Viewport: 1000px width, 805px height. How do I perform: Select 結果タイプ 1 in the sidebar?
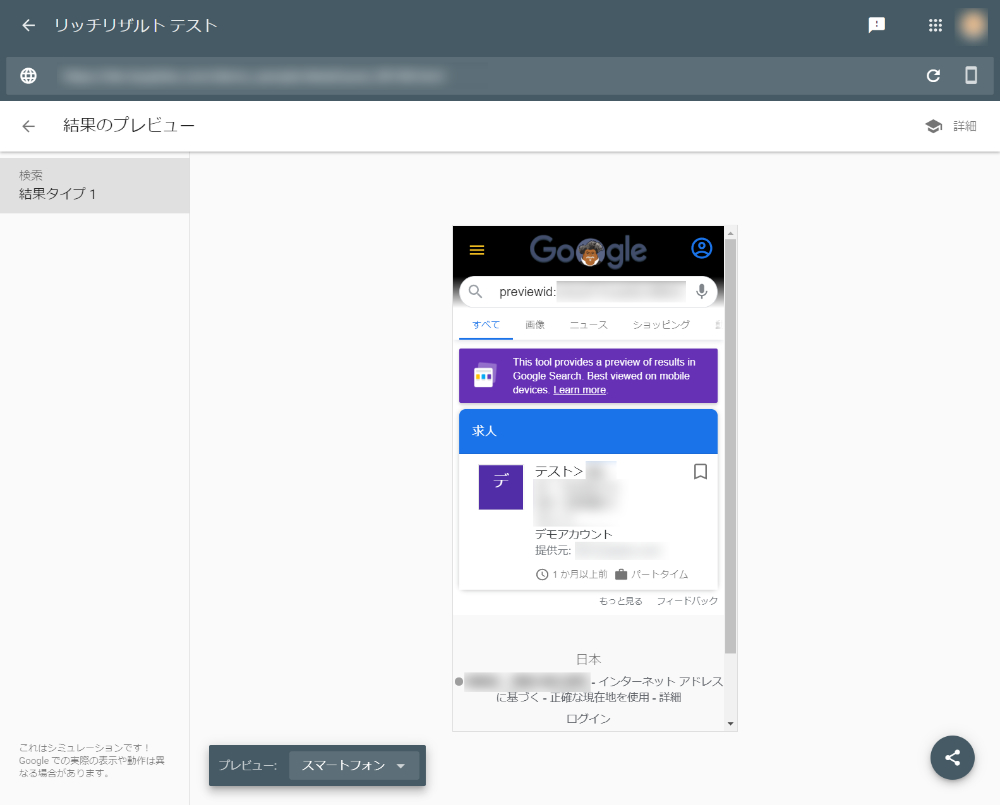coord(94,185)
